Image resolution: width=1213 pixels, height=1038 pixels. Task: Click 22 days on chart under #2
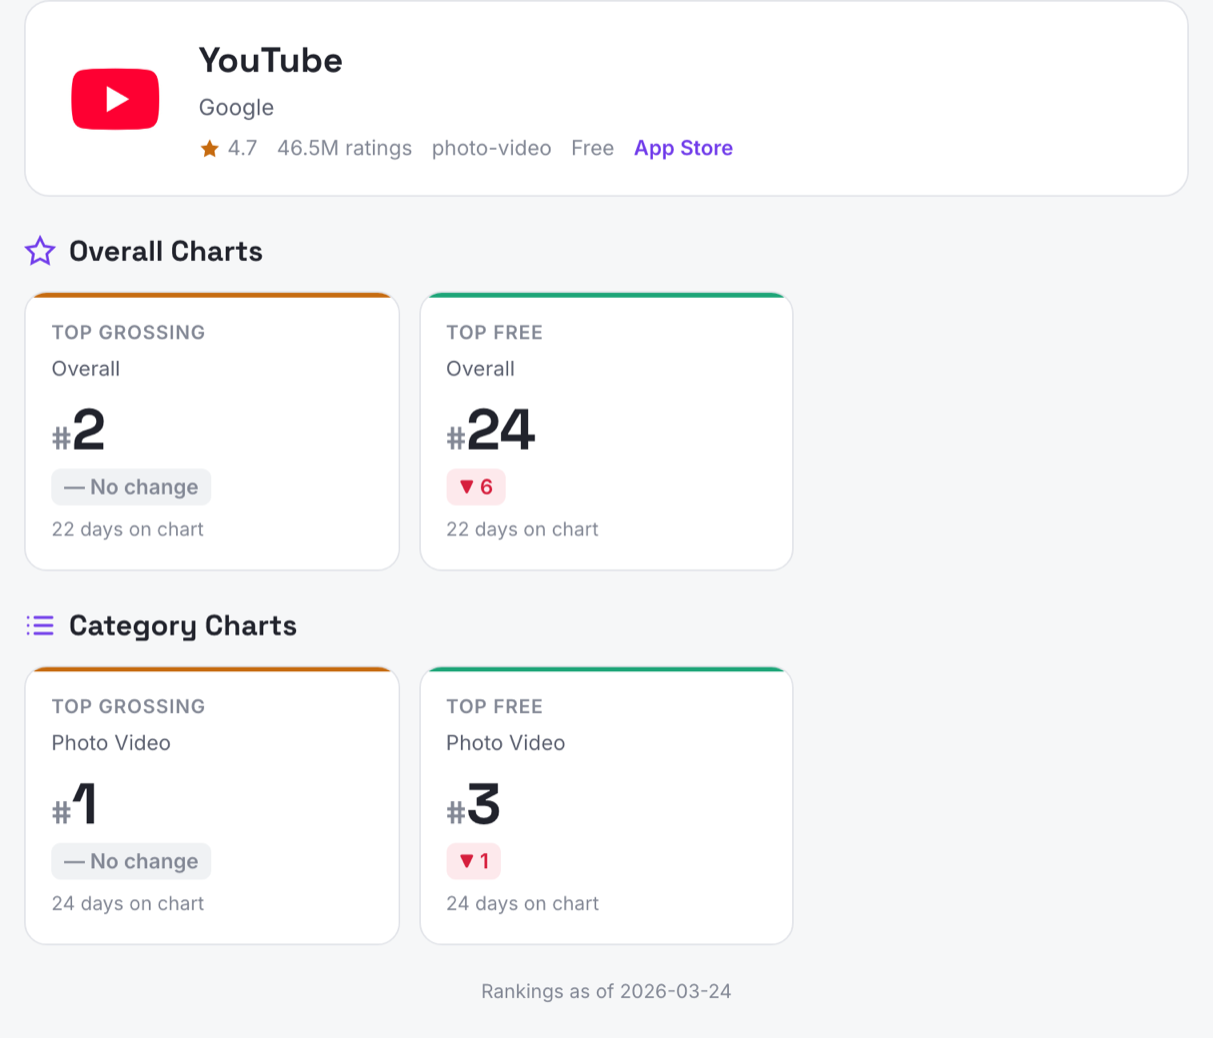pyautogui.click(x=128, y=529)
